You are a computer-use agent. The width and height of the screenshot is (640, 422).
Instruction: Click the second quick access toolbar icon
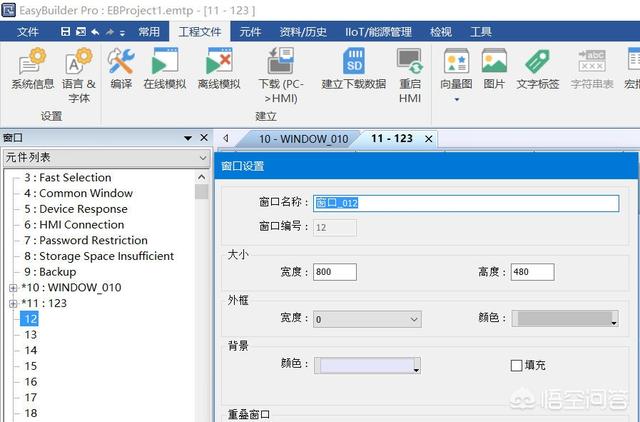click(81, 31)
